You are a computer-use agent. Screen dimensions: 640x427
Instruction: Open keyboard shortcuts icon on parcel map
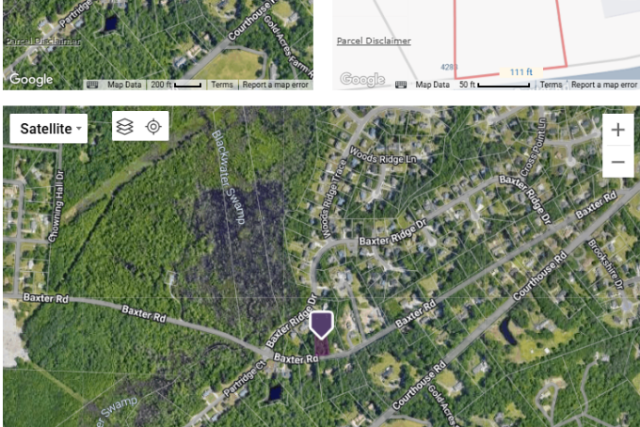click(401, 85)
